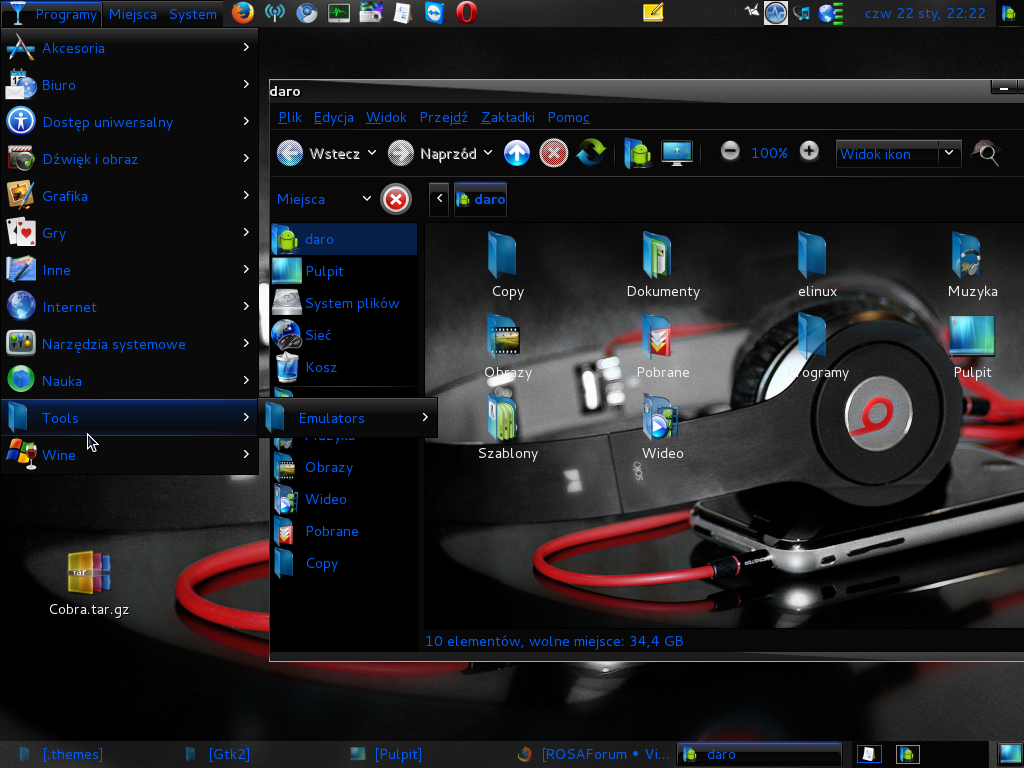Select System plików in places sidebar

click(x=351, y=303)
